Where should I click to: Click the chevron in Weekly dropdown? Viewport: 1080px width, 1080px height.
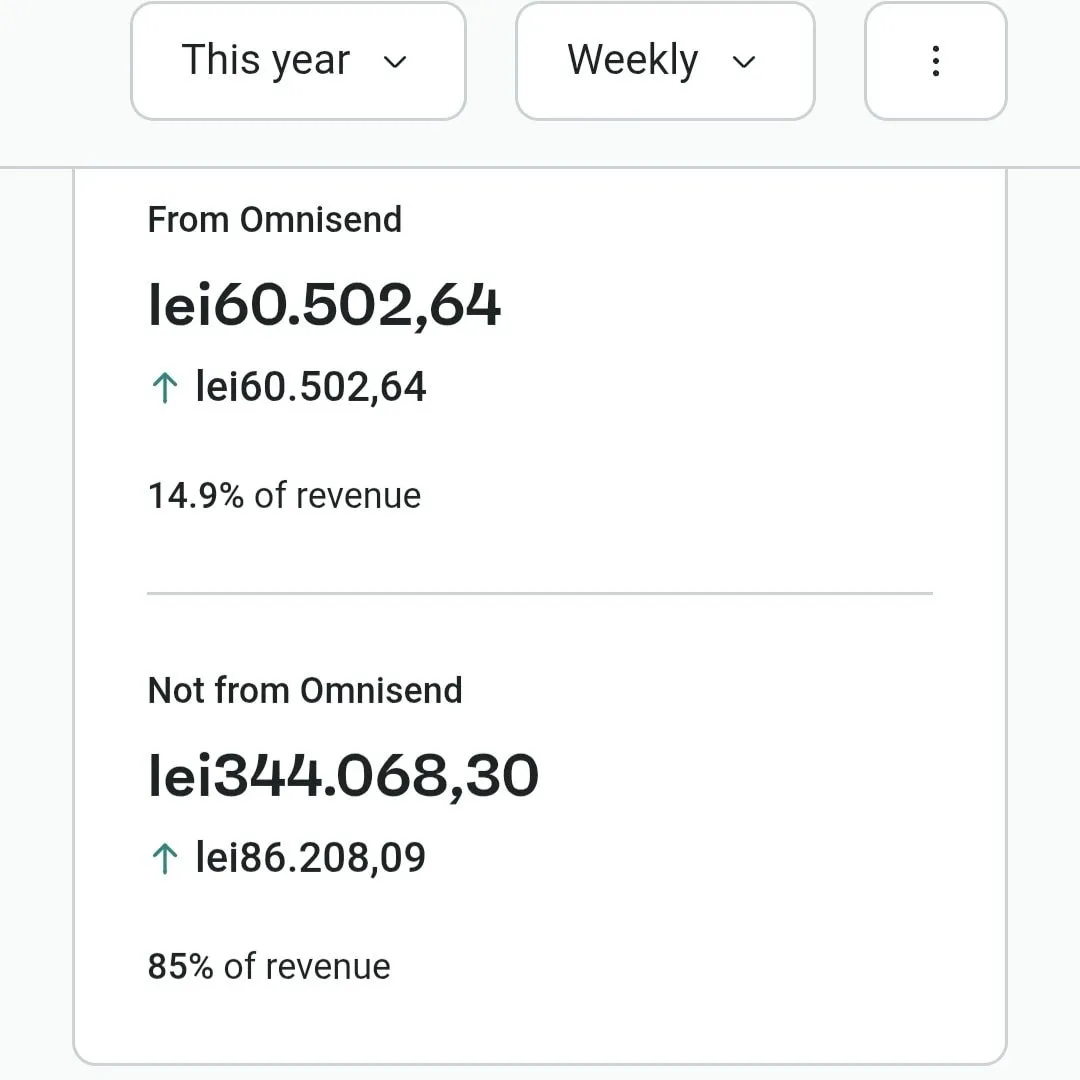(x=743, y=62)
